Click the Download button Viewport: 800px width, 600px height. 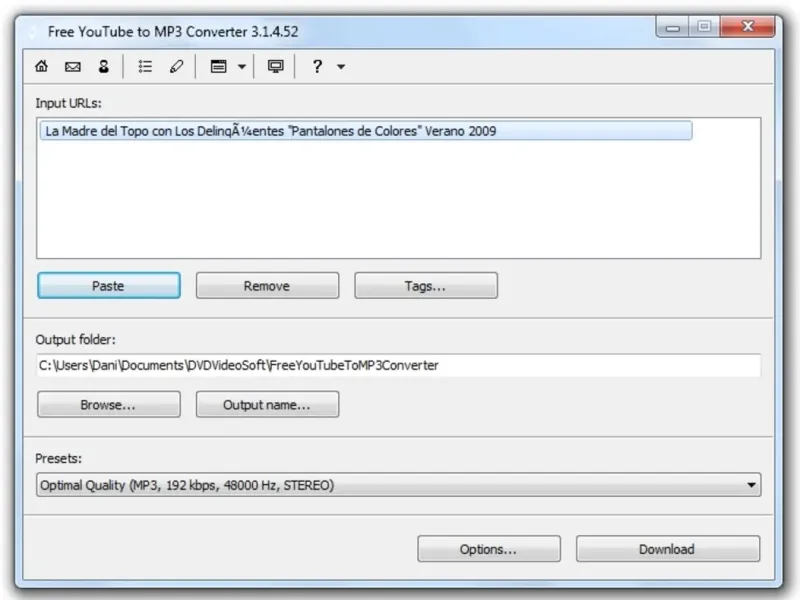coord(668,548)
